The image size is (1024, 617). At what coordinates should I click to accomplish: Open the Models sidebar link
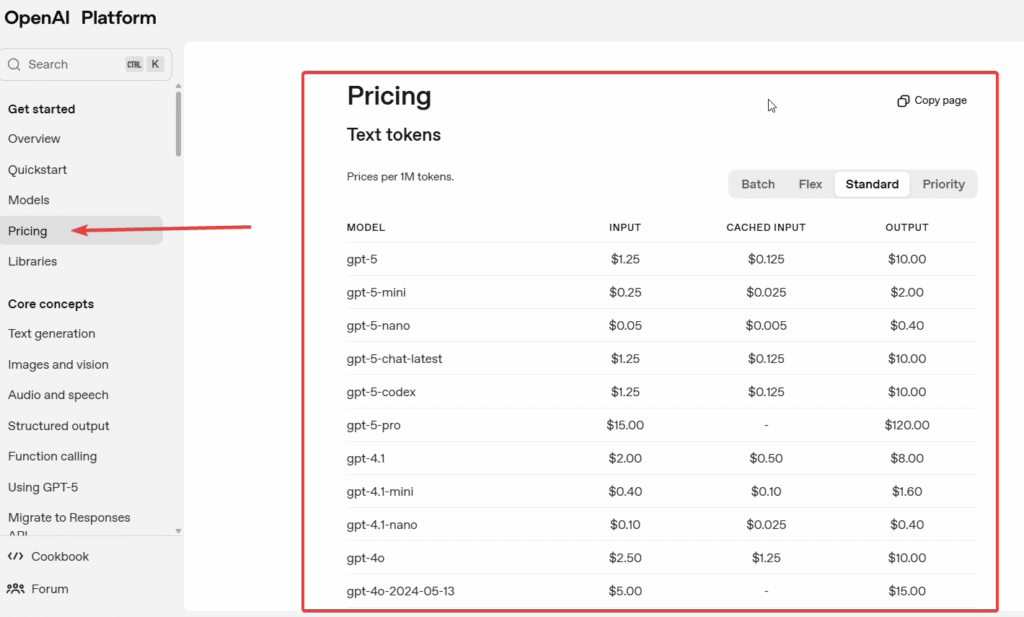pyautogui.click(x=29, y=200)
